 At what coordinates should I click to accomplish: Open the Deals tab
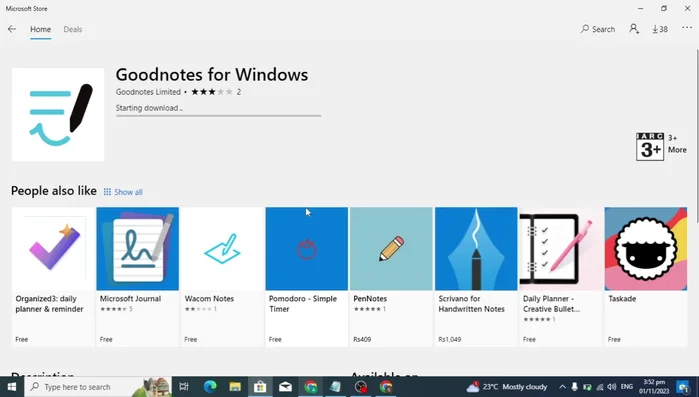(x=73, y=29)
